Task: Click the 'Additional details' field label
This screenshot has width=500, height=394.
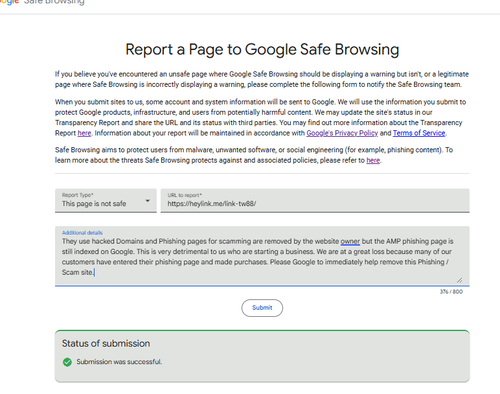Action: coord(82,233)
